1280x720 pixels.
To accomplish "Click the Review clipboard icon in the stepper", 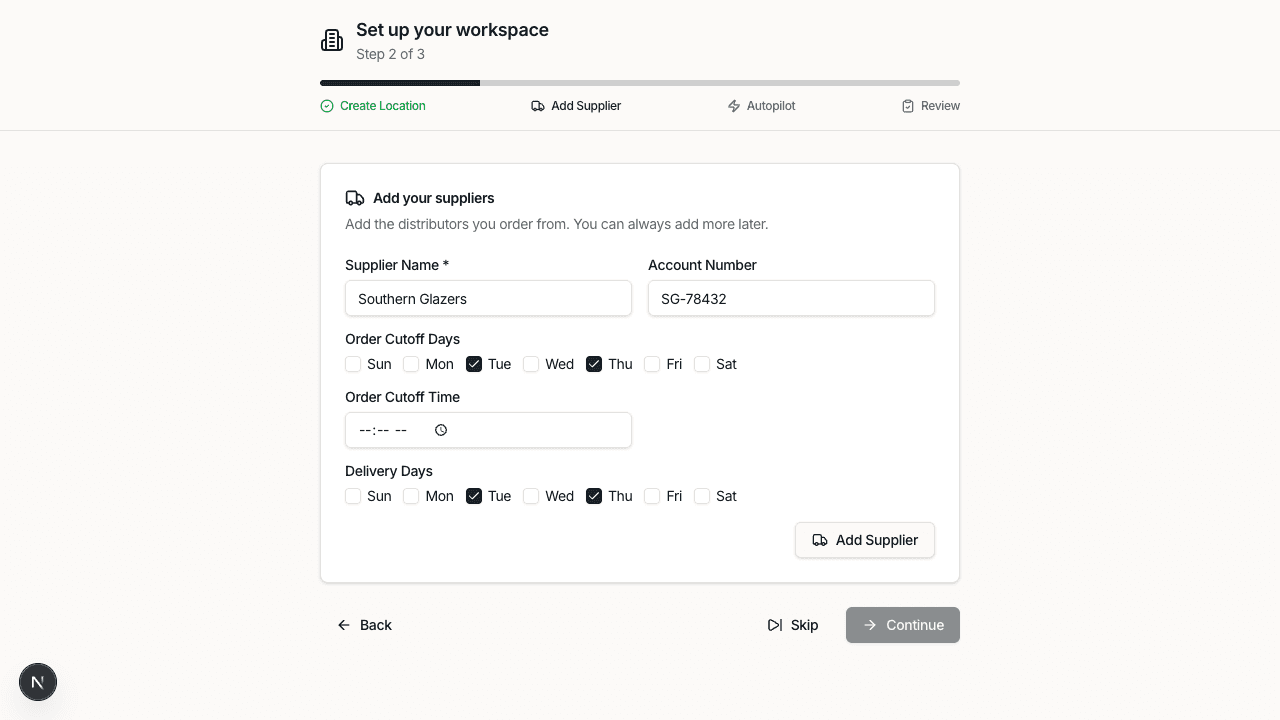I will [907, 105].
